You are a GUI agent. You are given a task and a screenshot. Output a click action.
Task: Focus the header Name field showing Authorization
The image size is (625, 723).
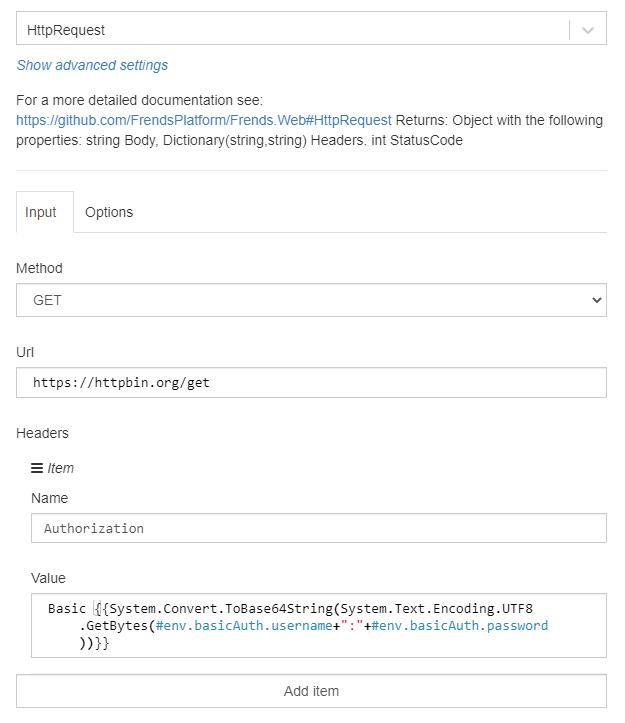click(318, 528)
